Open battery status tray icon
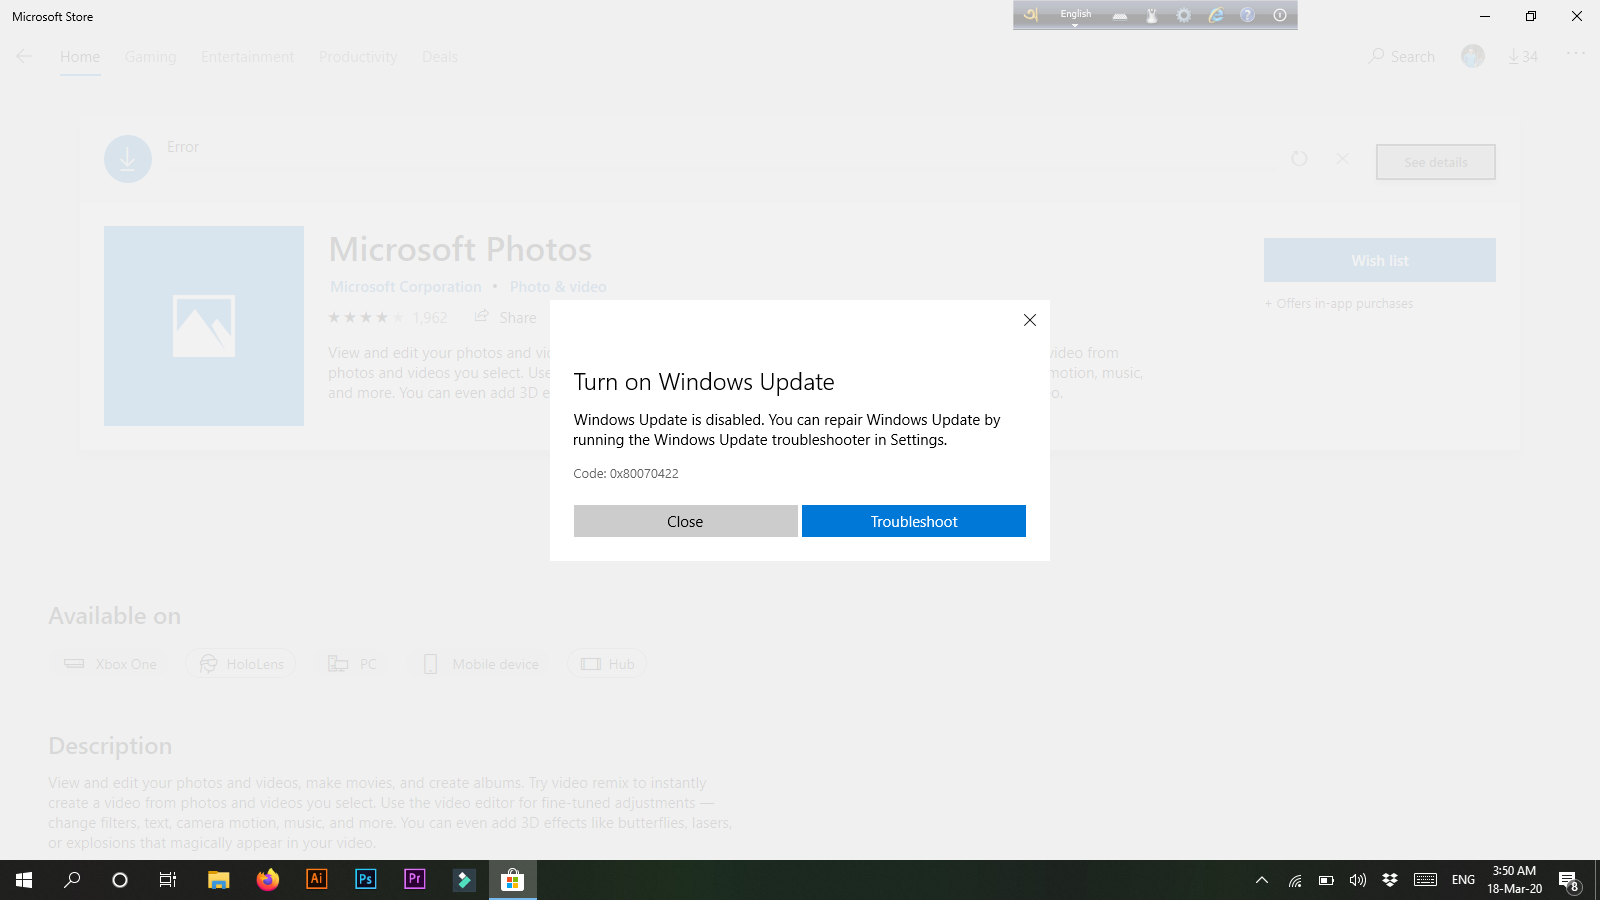1600x900 pixels. (1326, 880)
